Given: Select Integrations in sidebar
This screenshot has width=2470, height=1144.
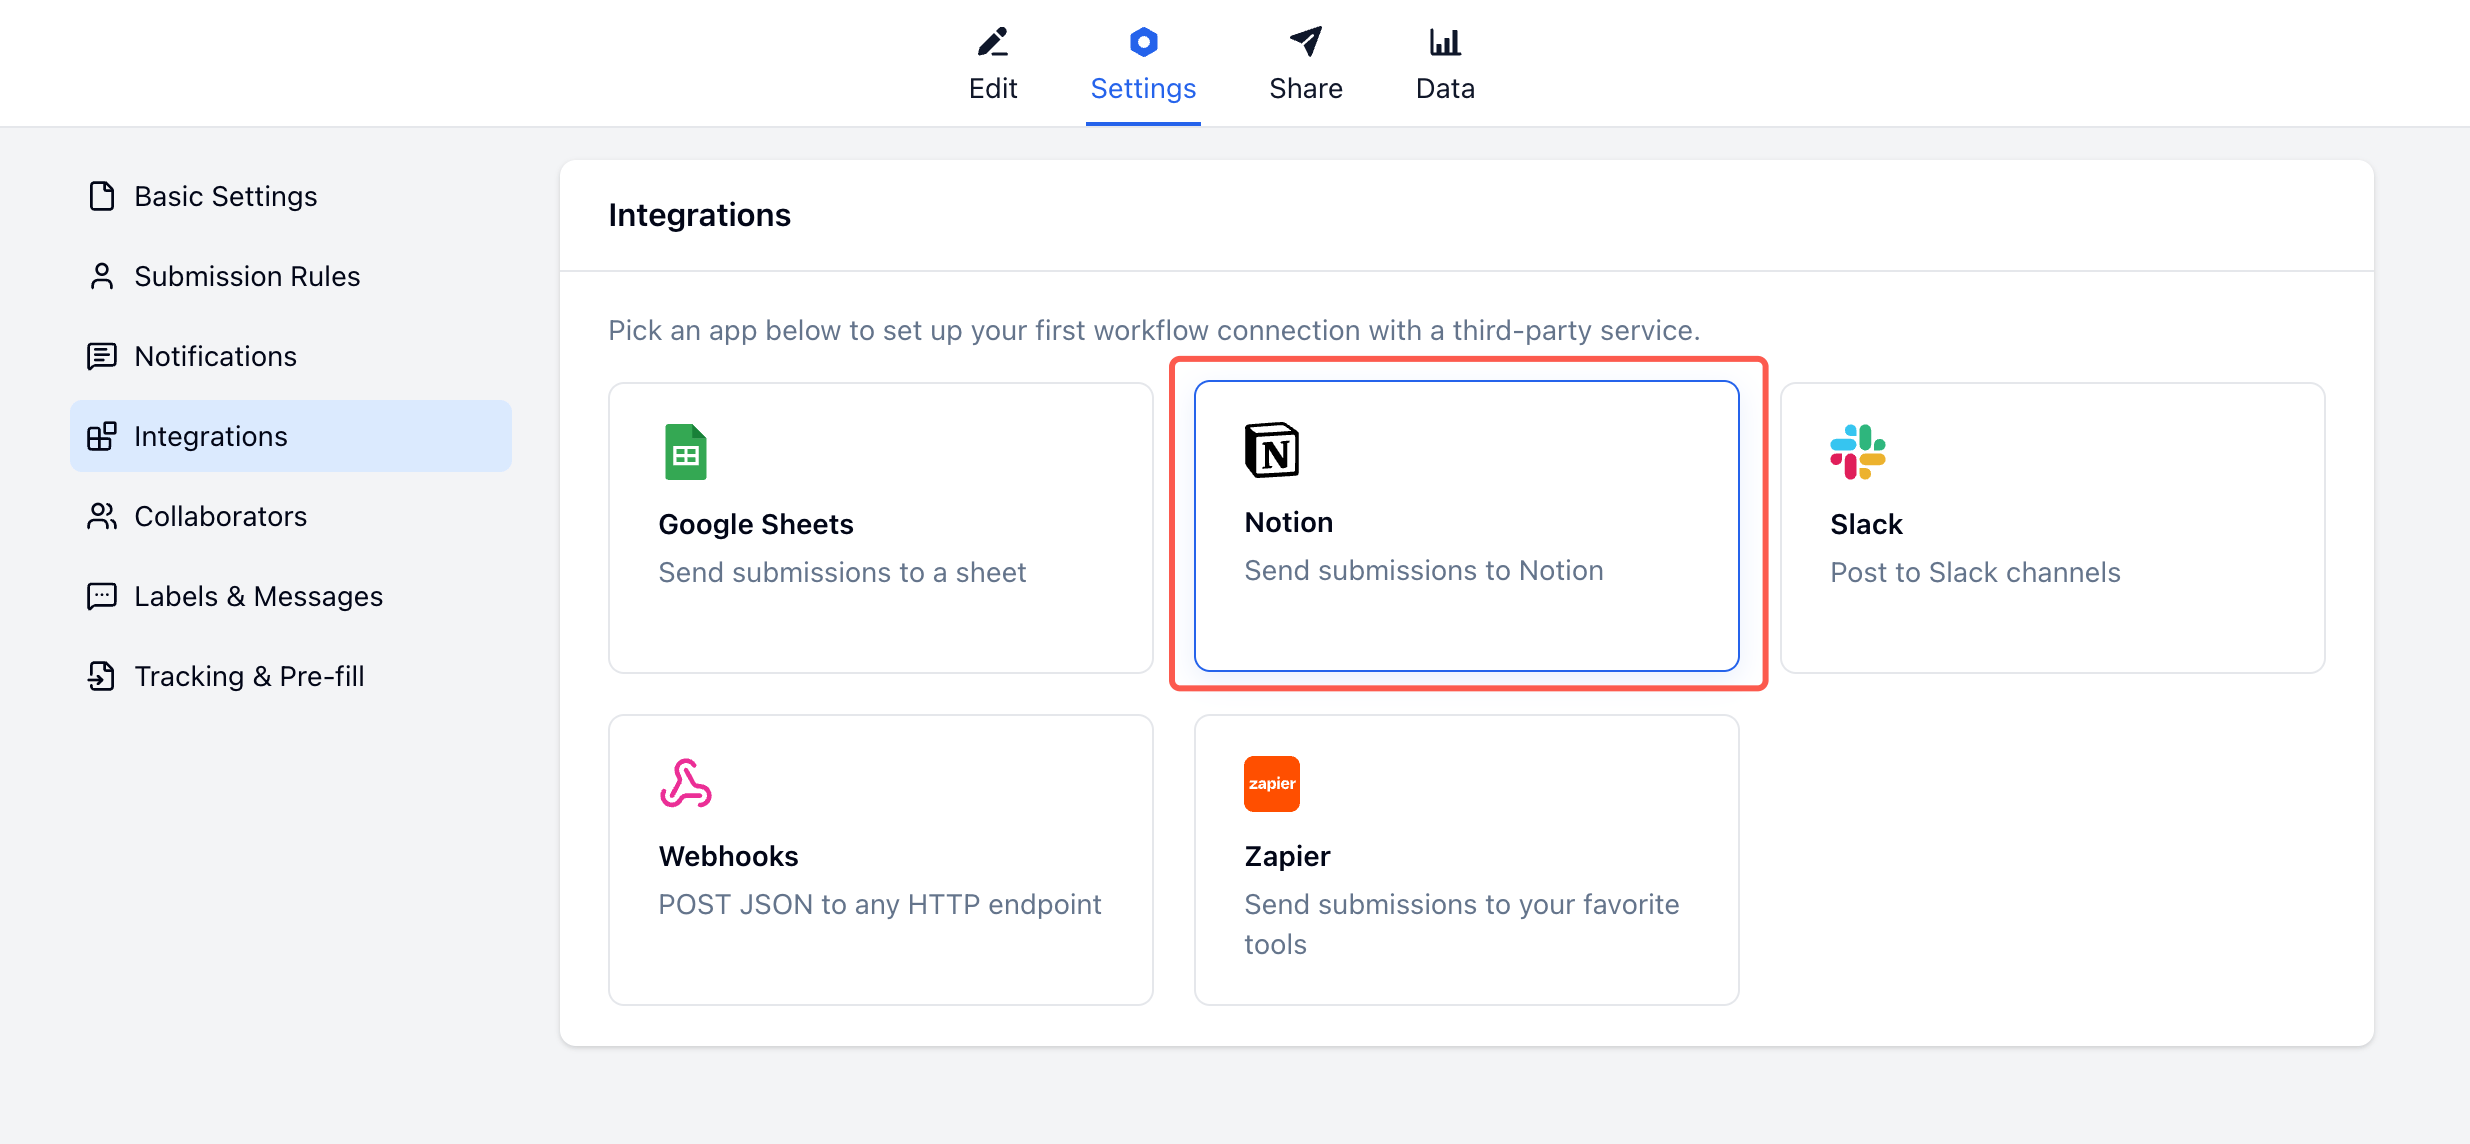Looking at the screenshot, I should point(291,436).
